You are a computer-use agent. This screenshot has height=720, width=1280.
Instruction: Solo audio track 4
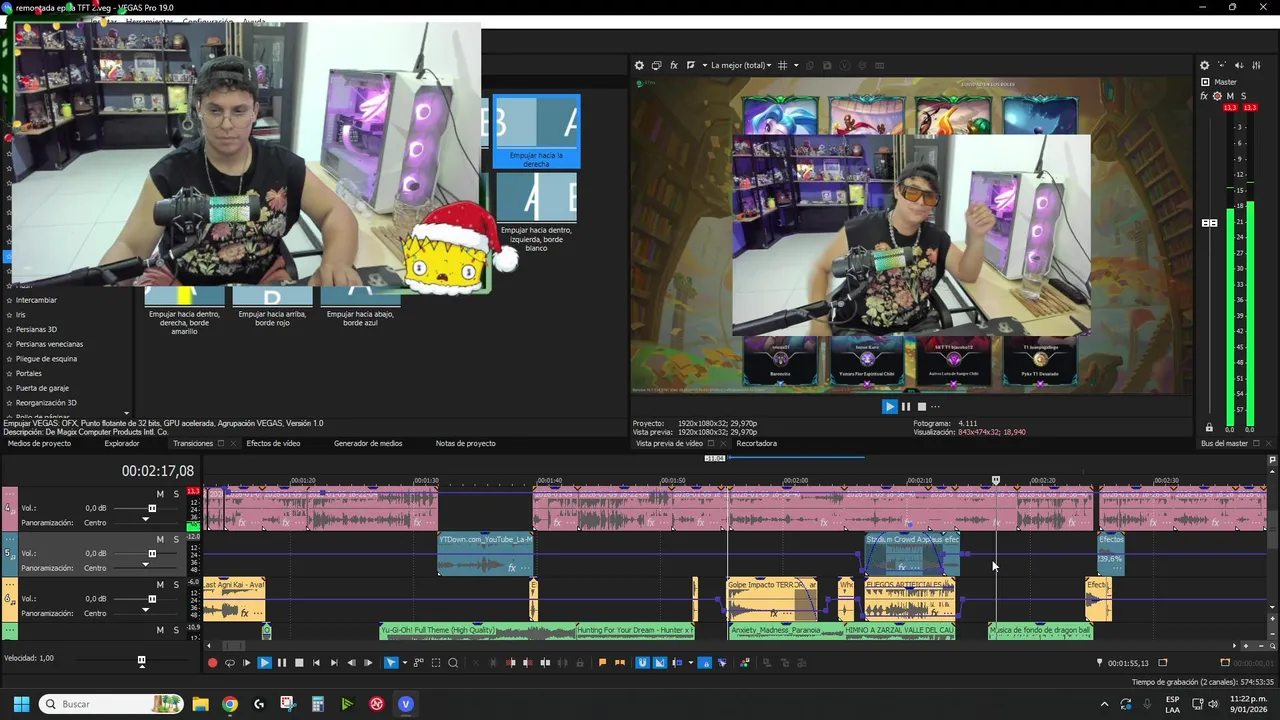[176, 494]
